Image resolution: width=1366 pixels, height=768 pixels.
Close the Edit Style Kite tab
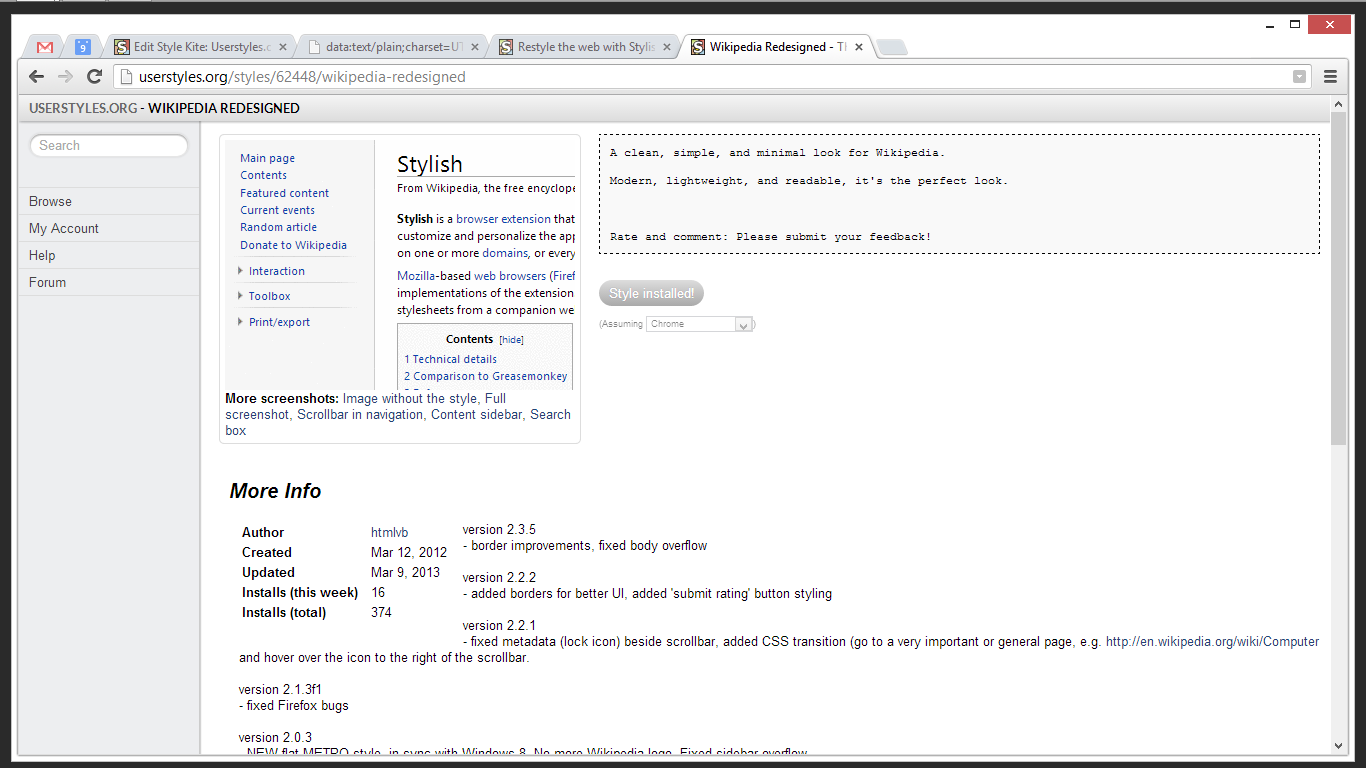coord(283,47)
